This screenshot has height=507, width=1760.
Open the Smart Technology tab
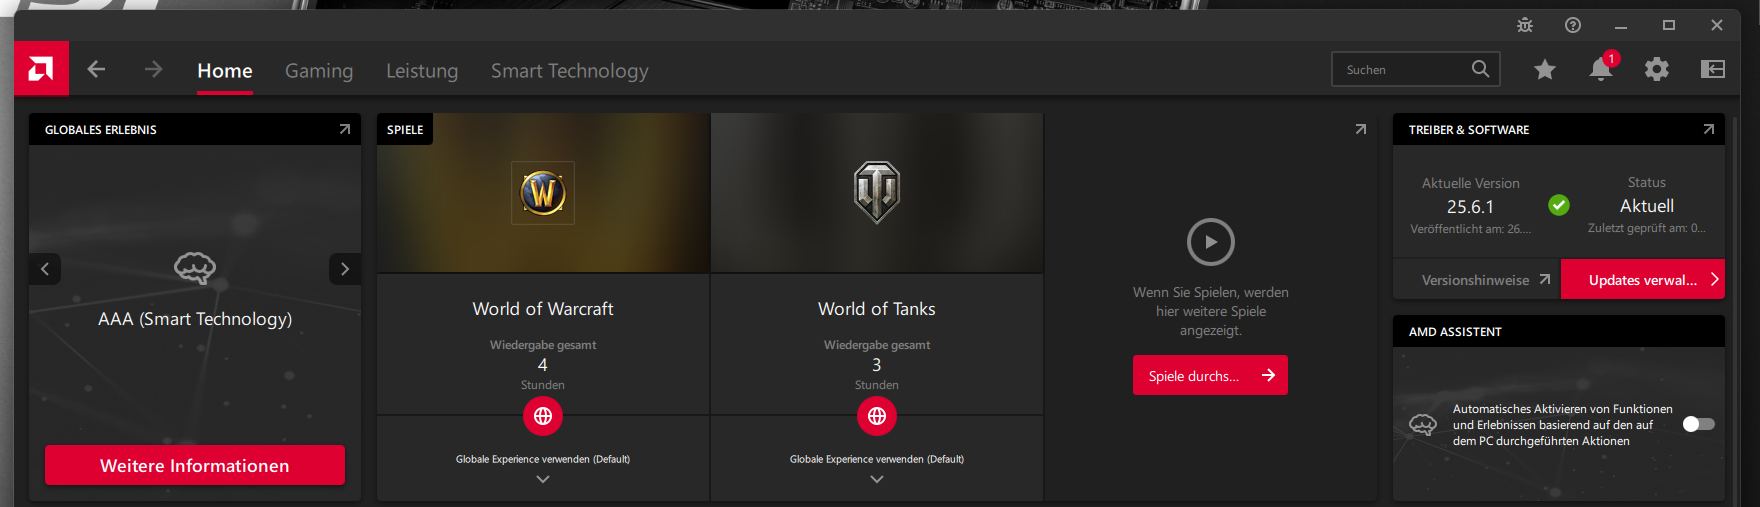(570, 71)
